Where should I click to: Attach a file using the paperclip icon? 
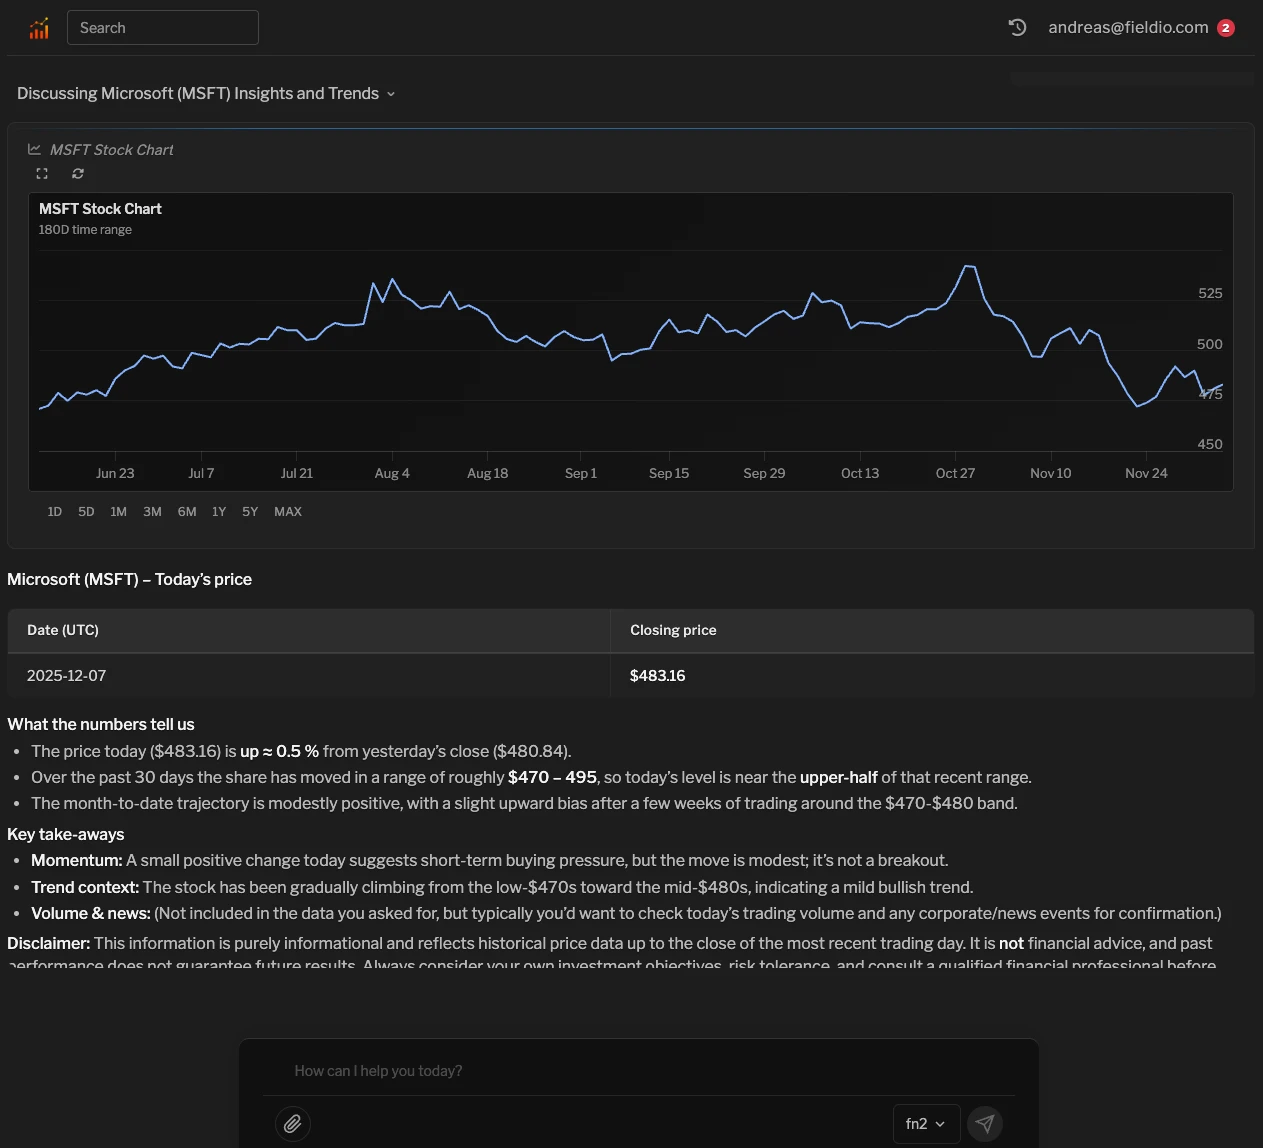292,1123
